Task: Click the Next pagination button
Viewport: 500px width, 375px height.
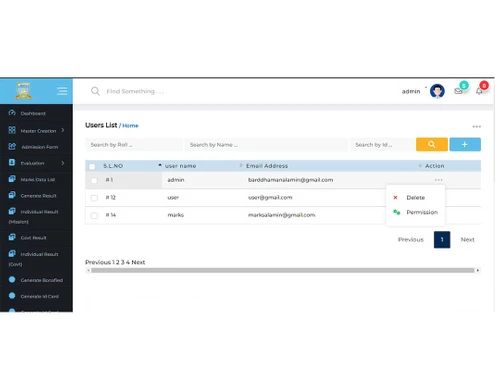Action: pyautogui.click(x=467, y=240)
